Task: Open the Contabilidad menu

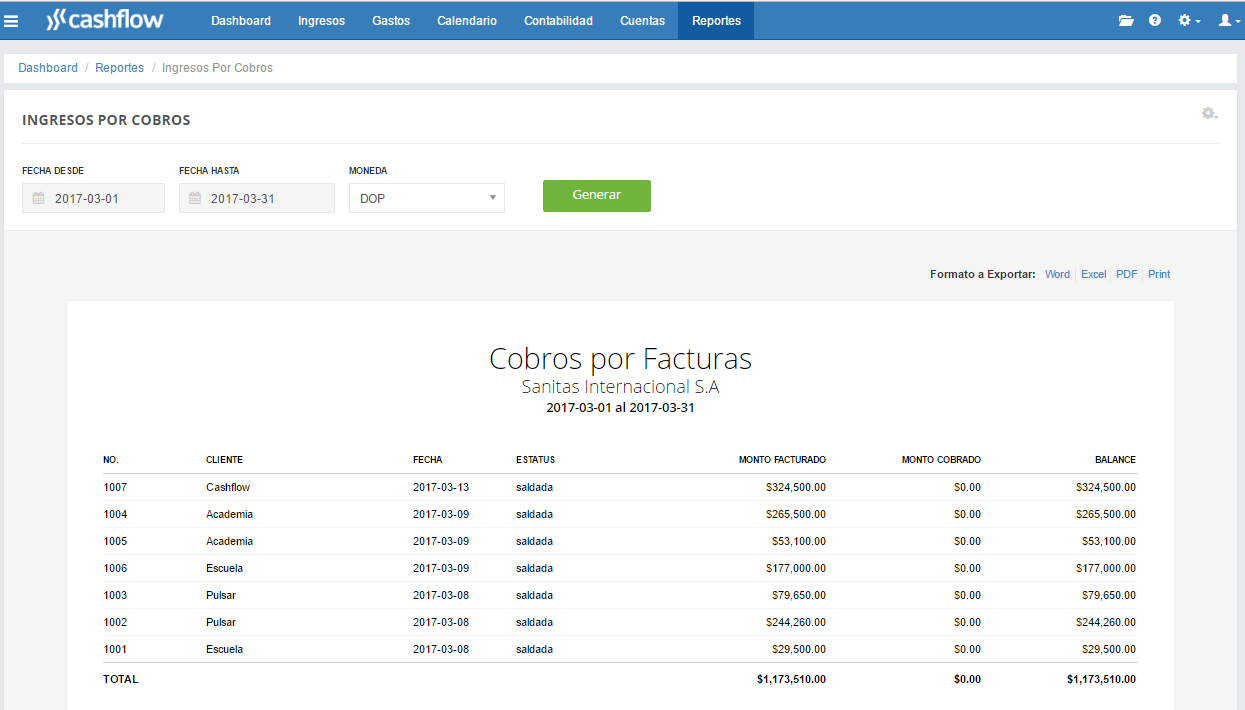Action: point(558,20)
